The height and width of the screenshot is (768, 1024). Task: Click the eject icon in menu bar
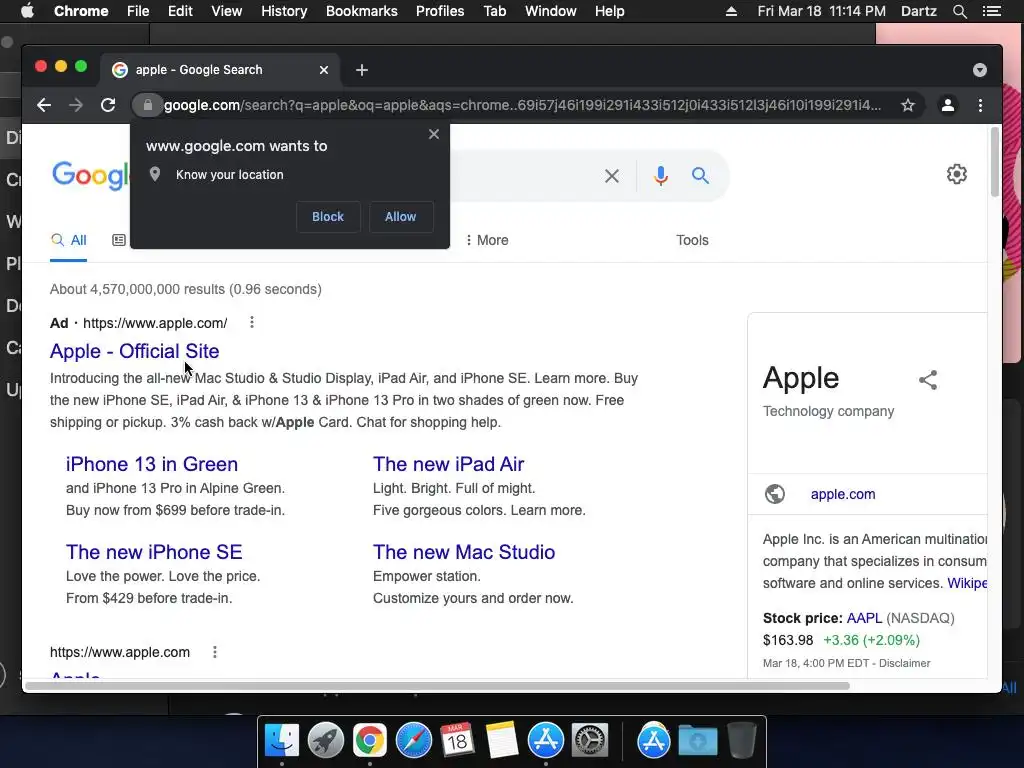731,11
